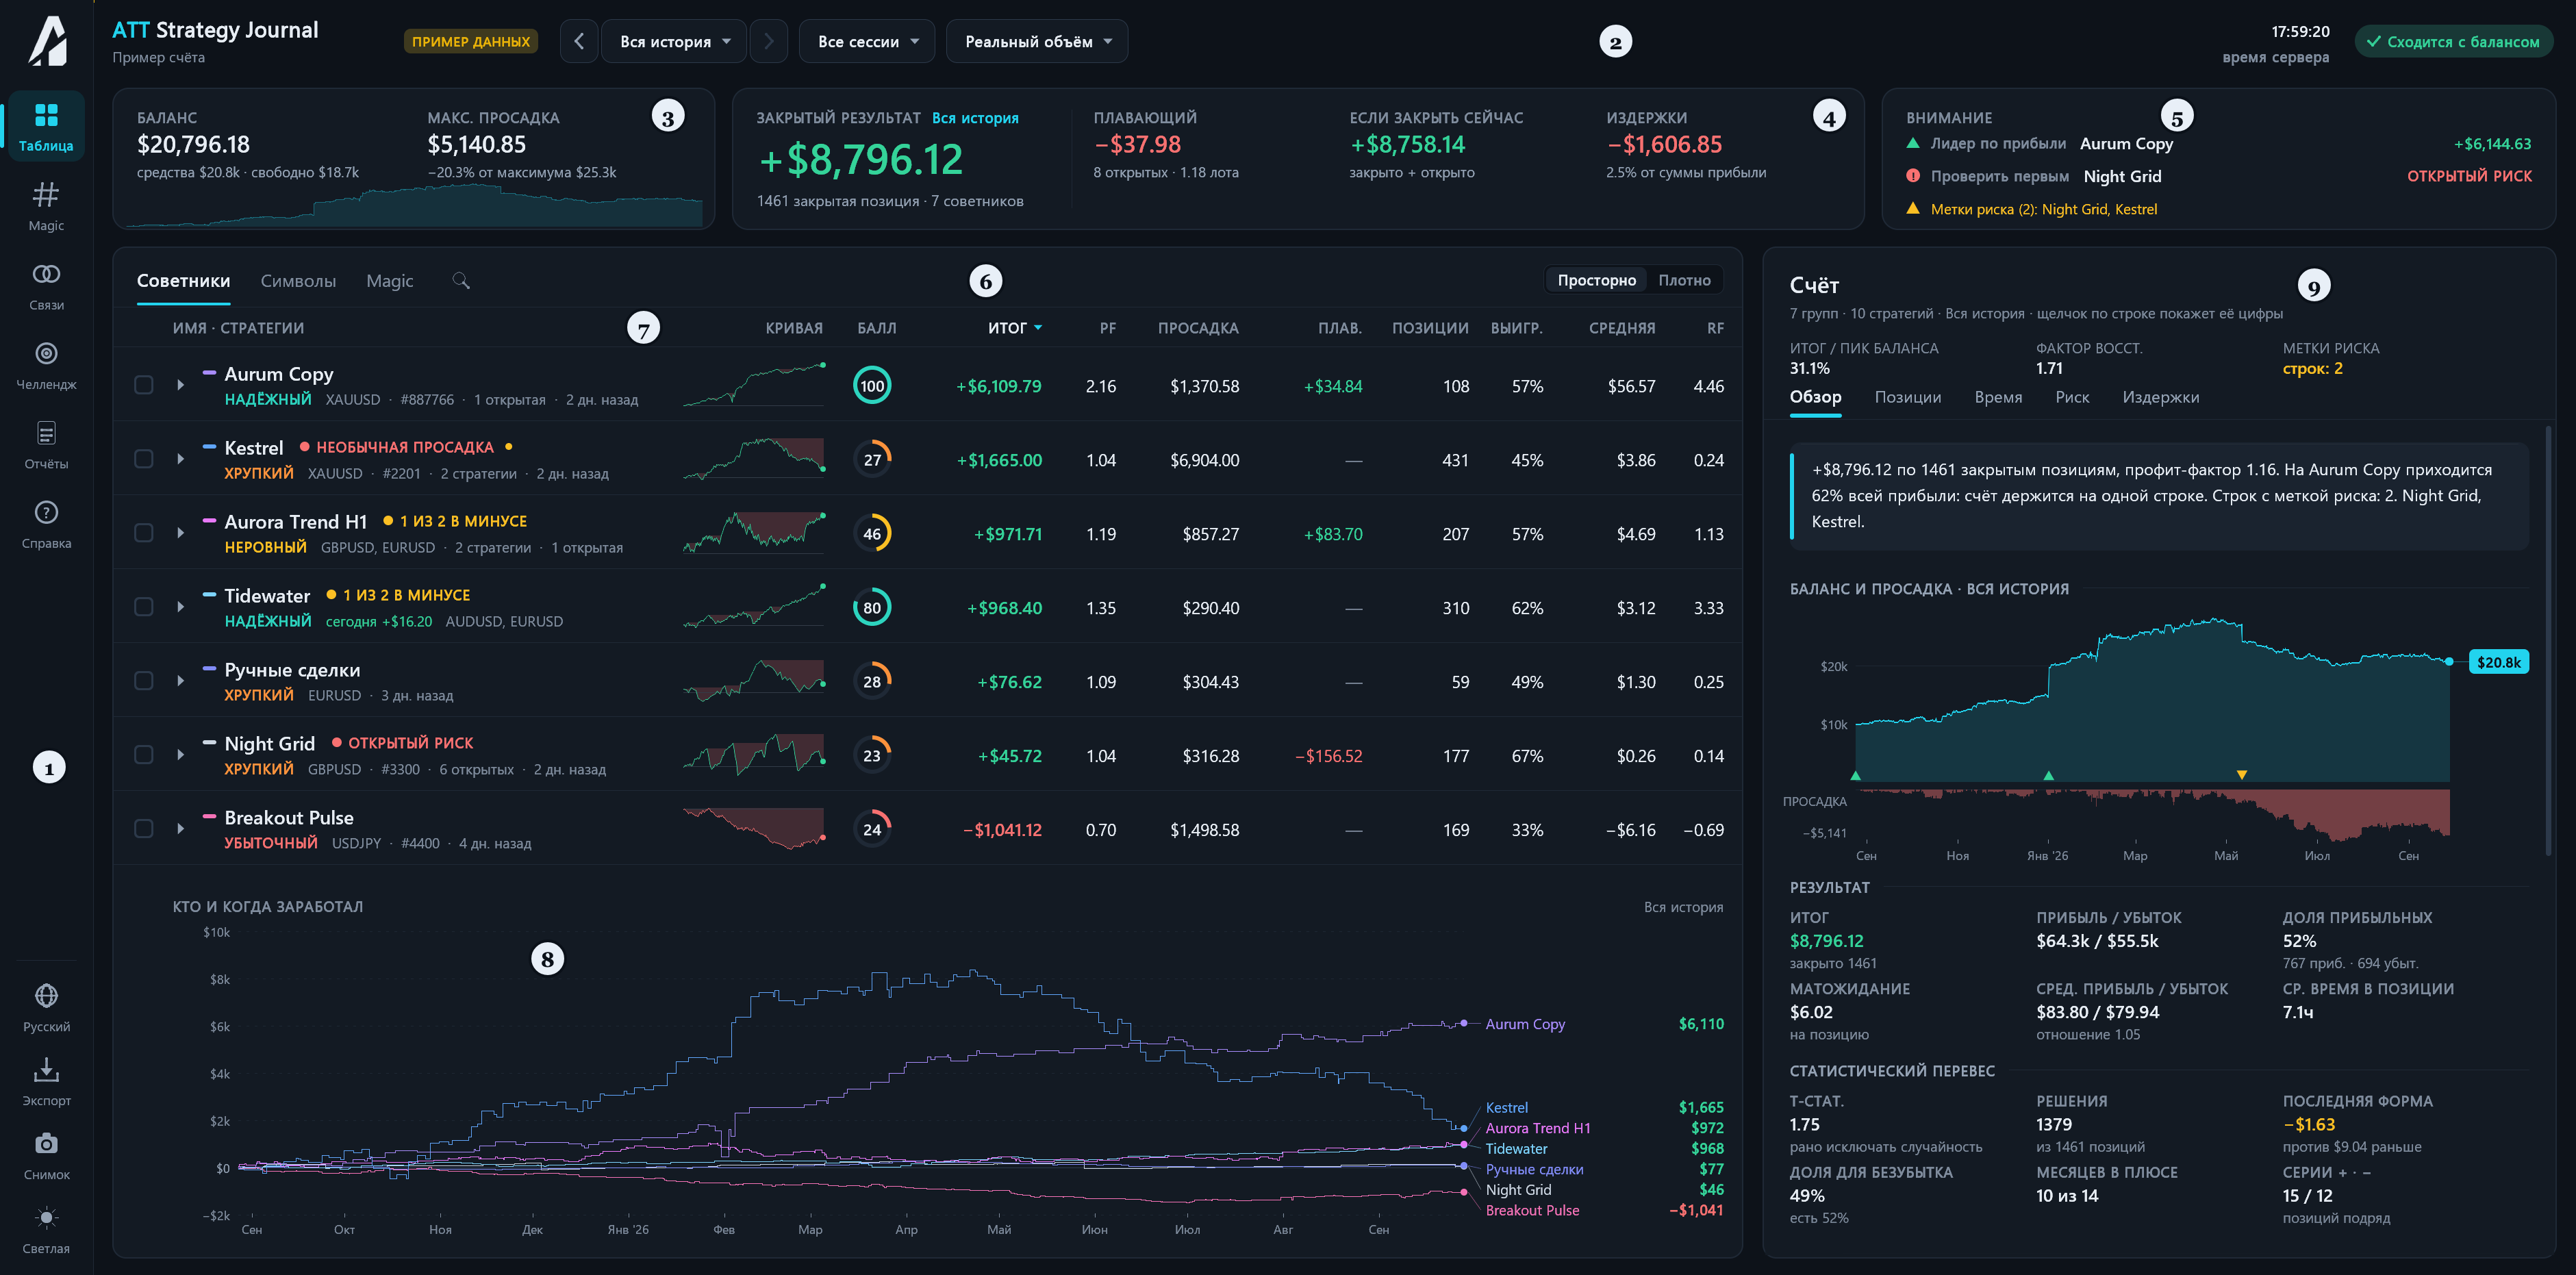The width and height of the screenshot is (2576, 1275).
Task: Click the yellow marker on balance chart
Action: (2241, 775)
